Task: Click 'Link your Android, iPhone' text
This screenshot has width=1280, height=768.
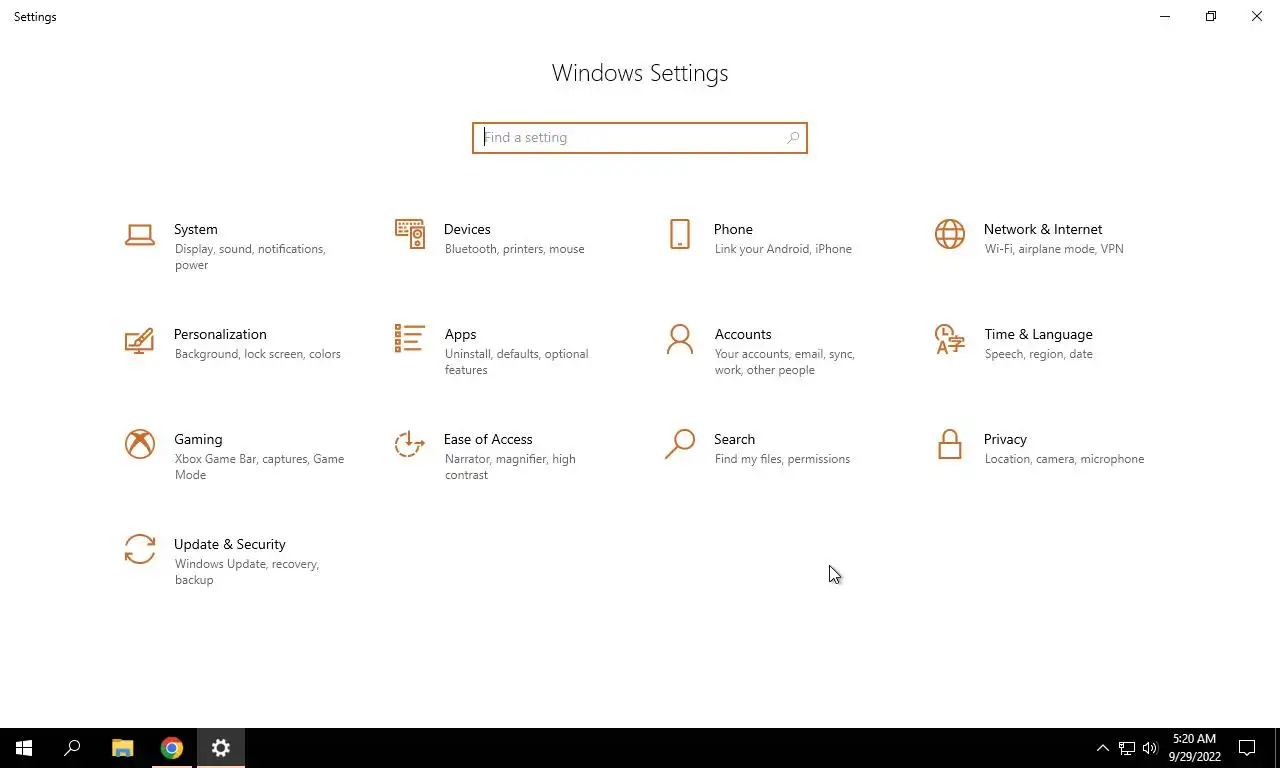Action: [783, 249]
